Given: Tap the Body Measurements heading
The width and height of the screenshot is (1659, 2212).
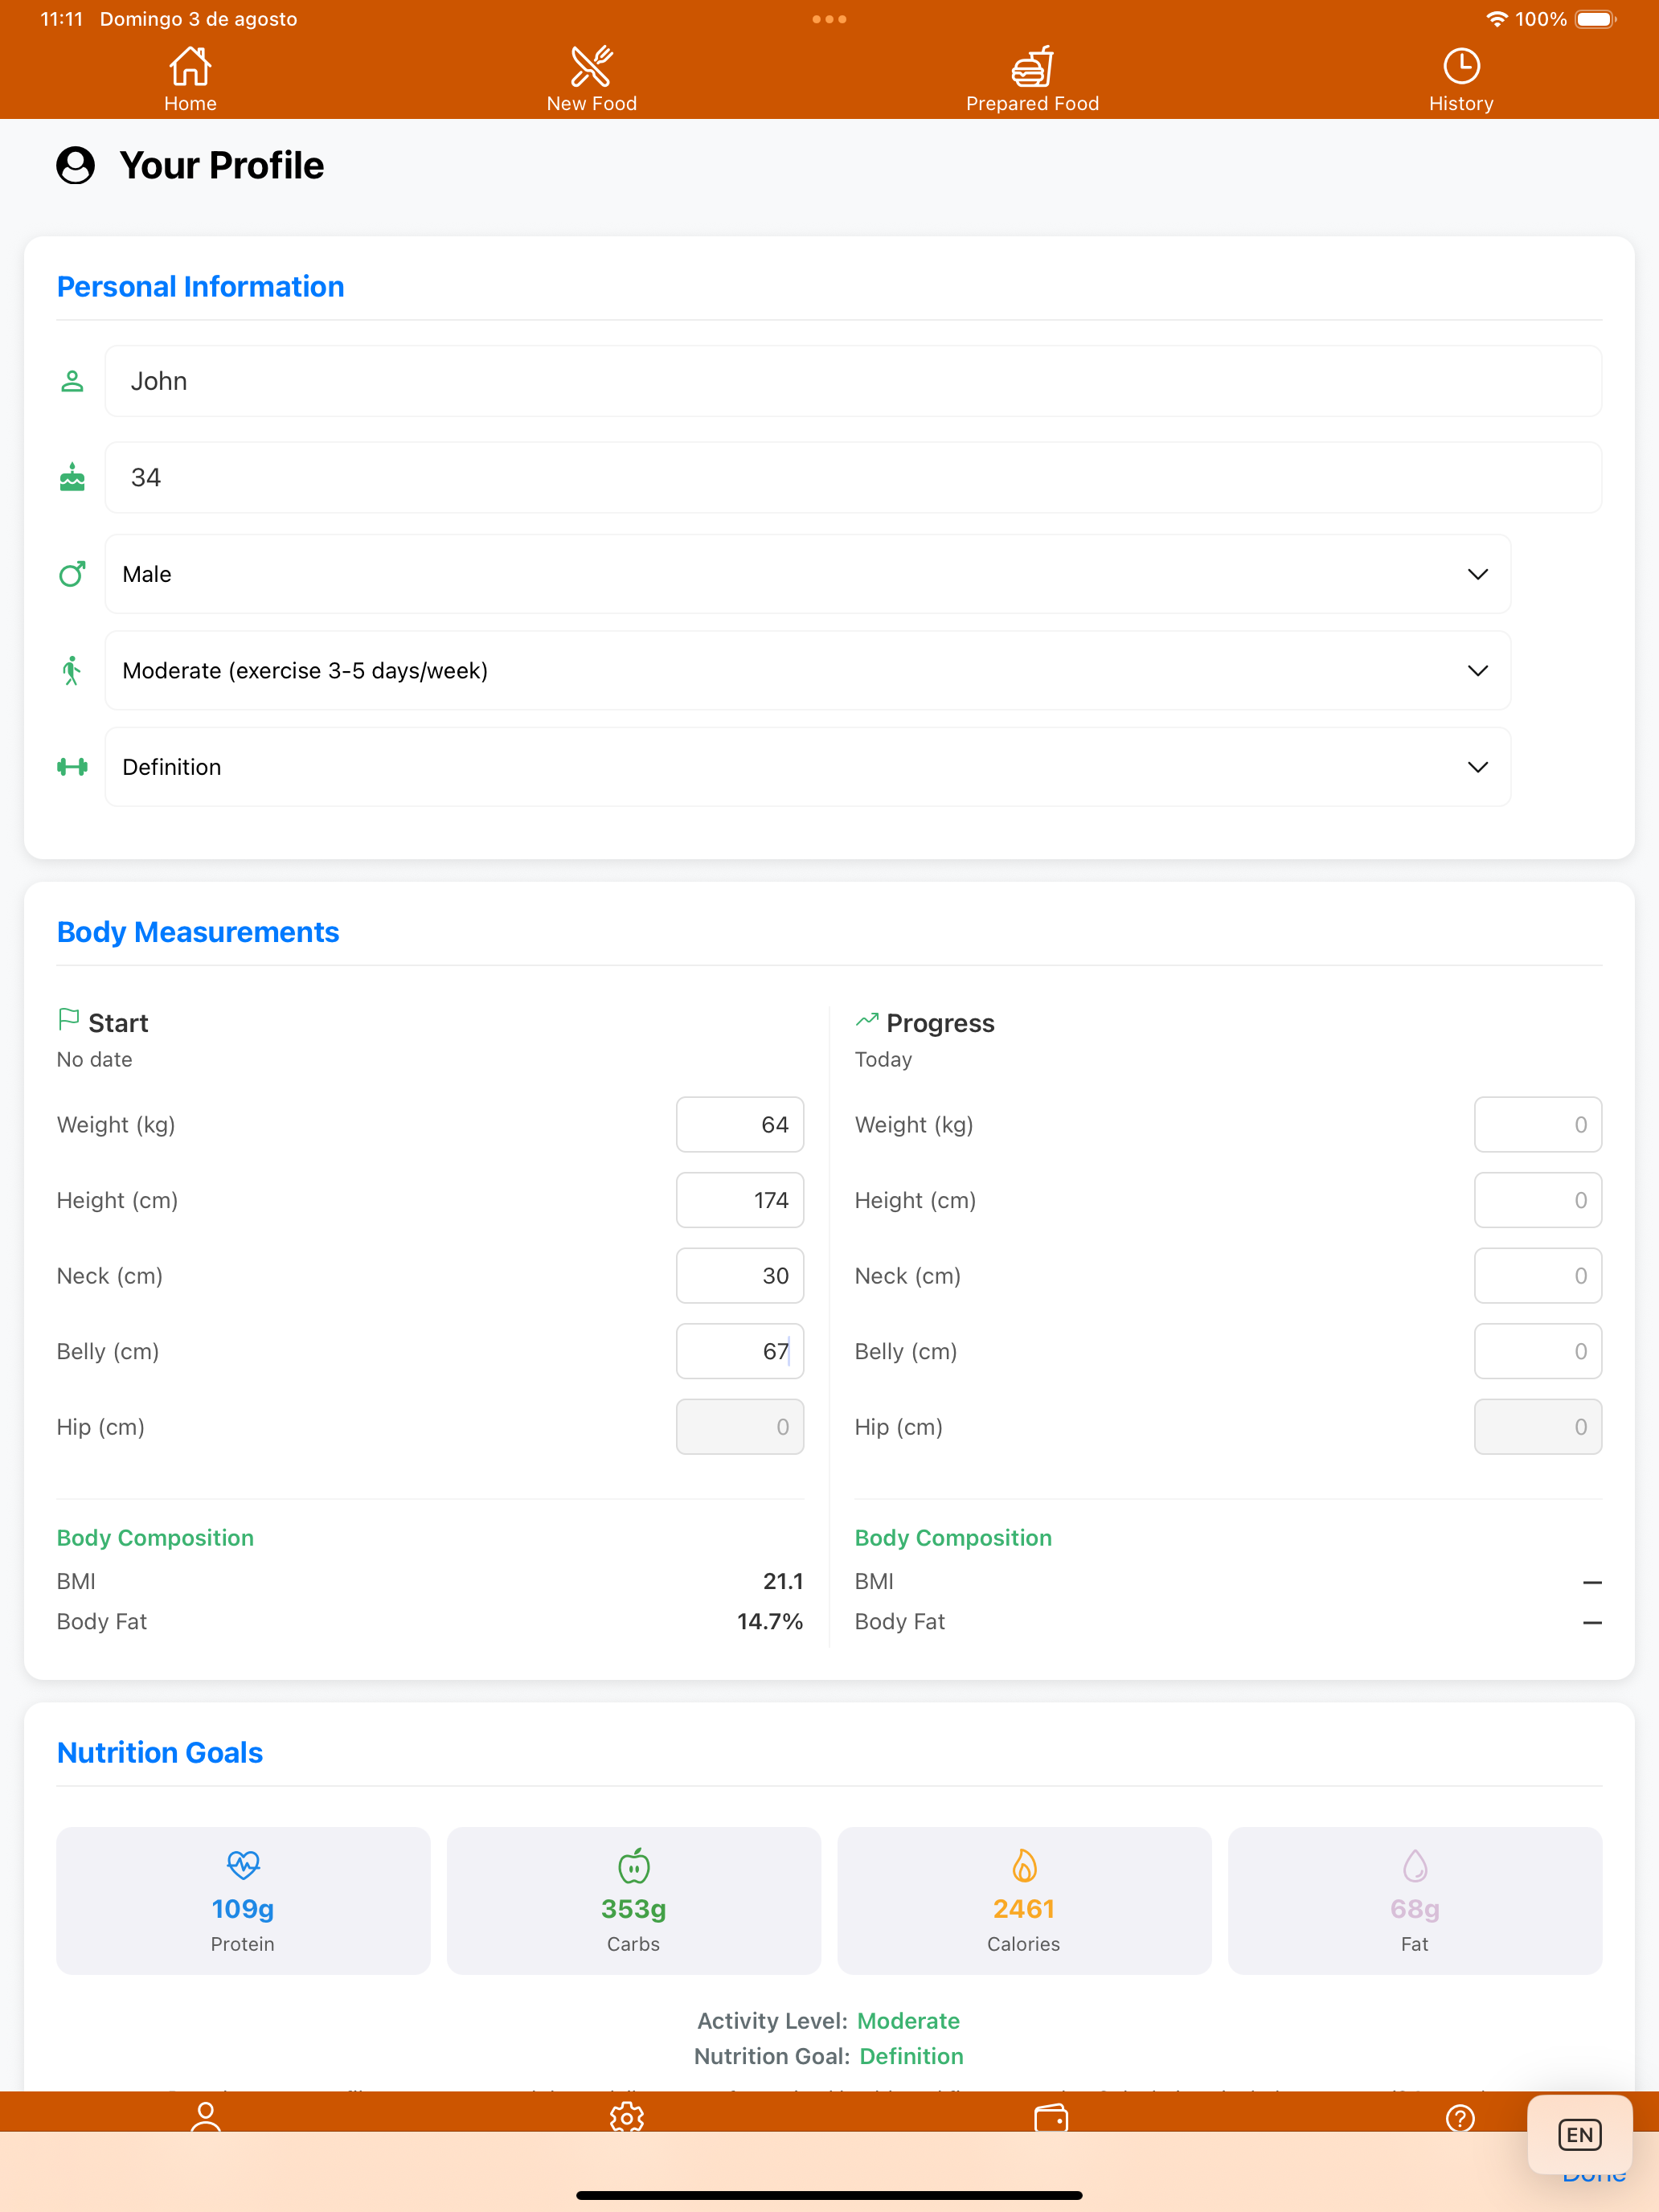Looking at the screenshot, I should click(198, 932).
